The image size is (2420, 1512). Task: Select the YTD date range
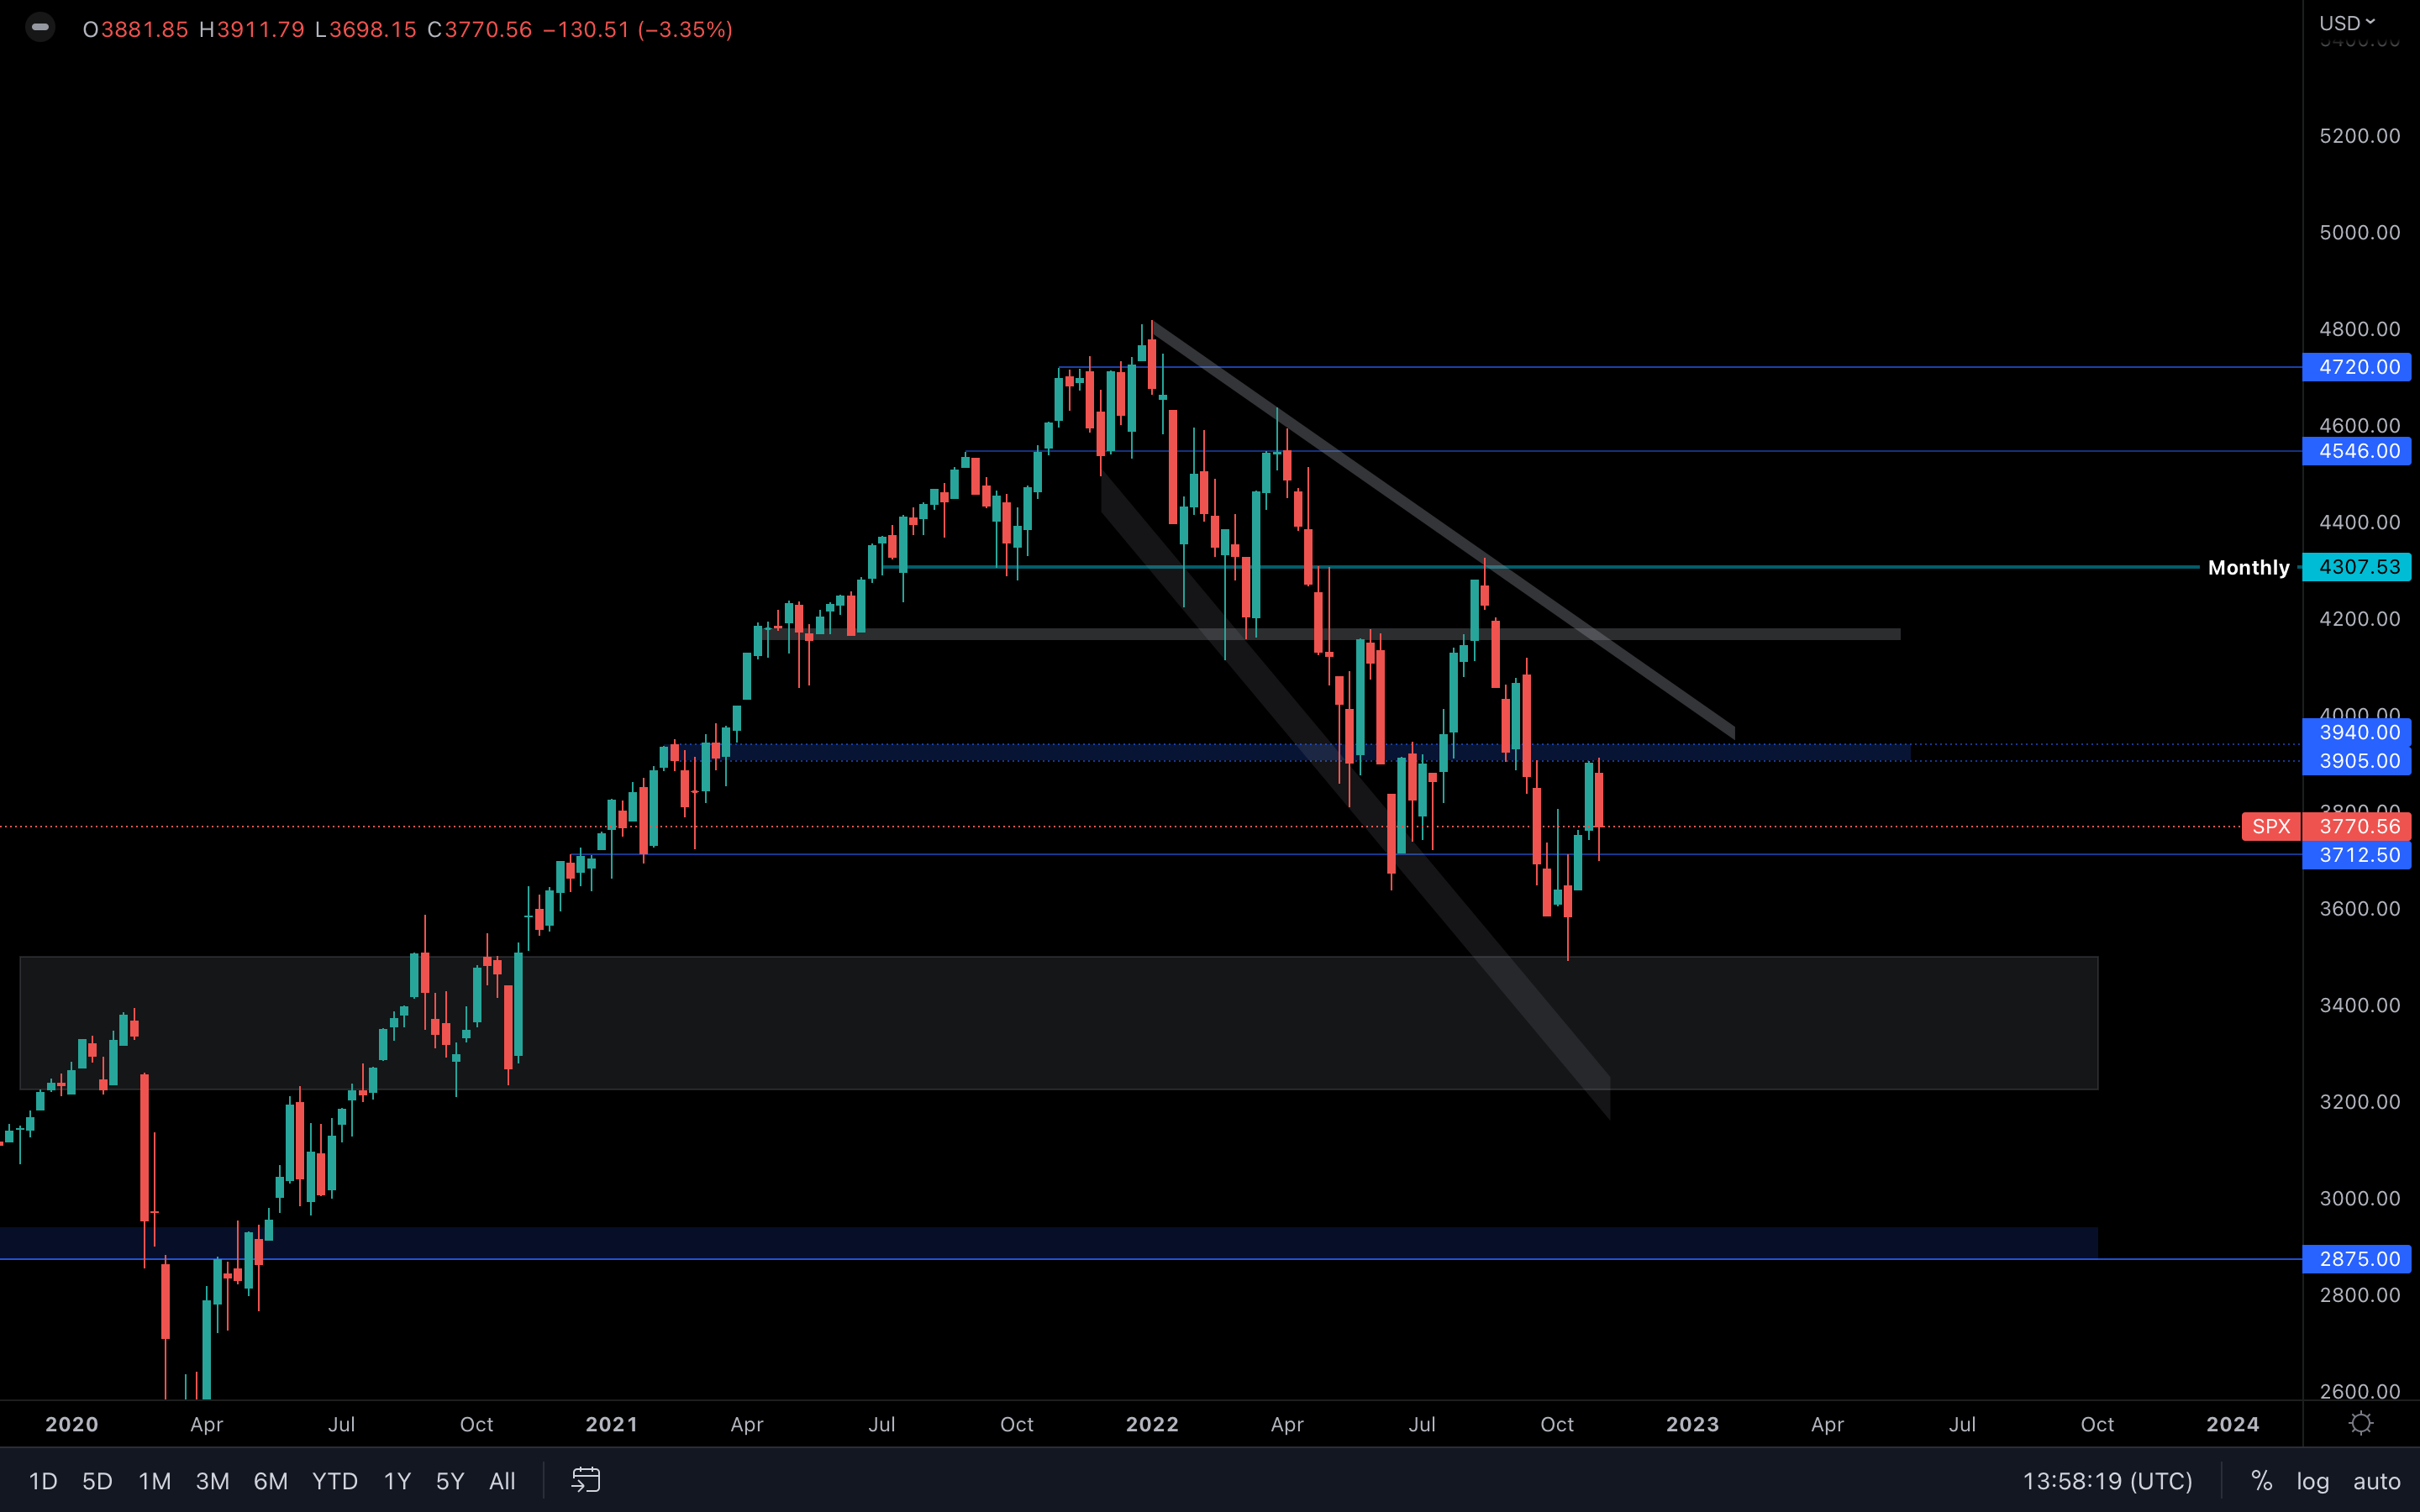point(334,1481)
